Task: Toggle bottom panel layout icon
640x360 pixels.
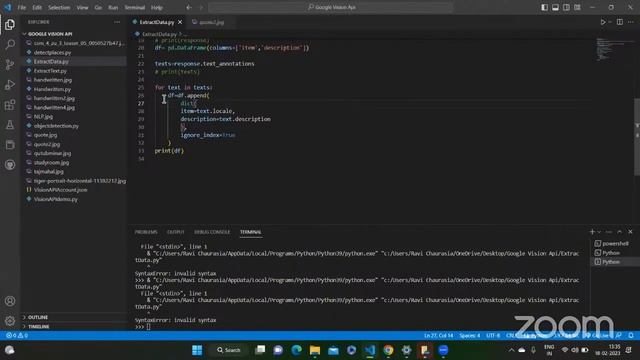Action: click(x=556, y=7)
